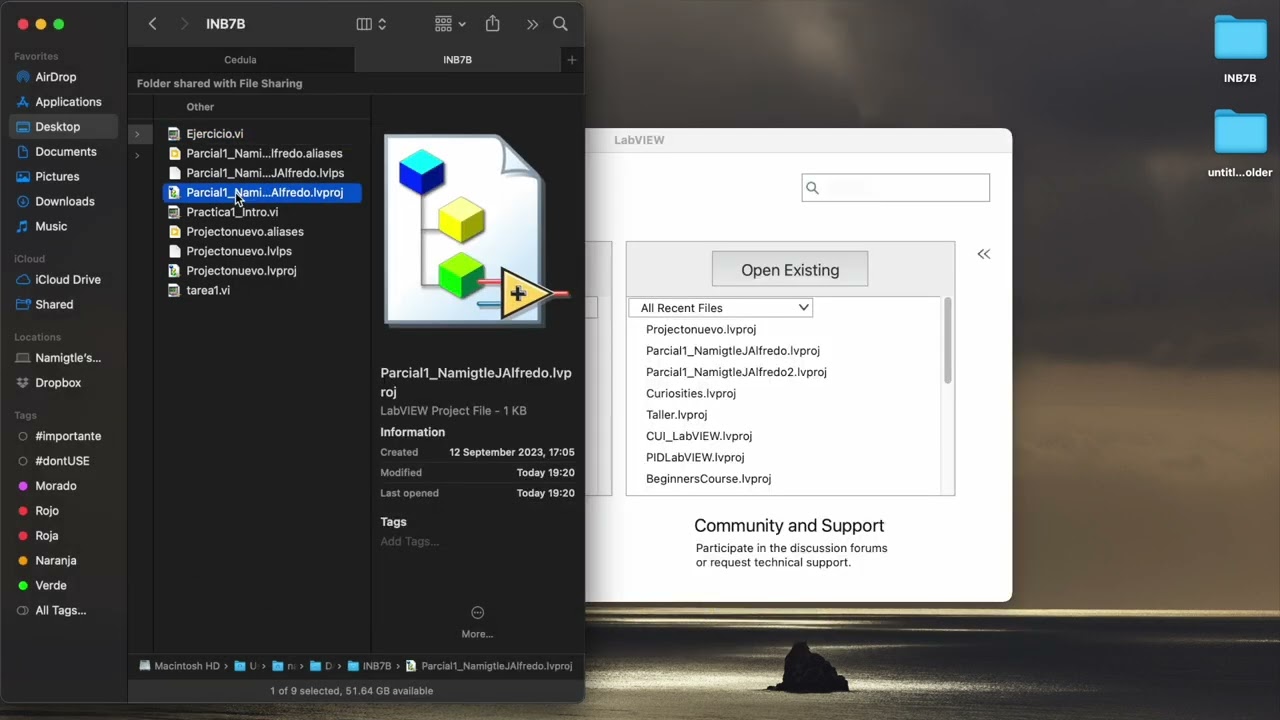Select the Parcial1_Nami...lfredo.aliases file
This screenshot has width=1280, height=720.
264,154
